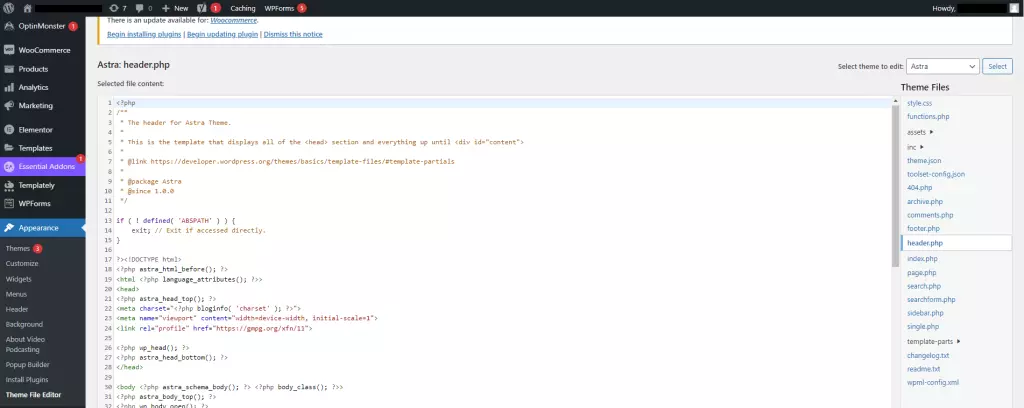Click the Essential Addons icon
The image size is (1024, 408).
tap(9, 166)
